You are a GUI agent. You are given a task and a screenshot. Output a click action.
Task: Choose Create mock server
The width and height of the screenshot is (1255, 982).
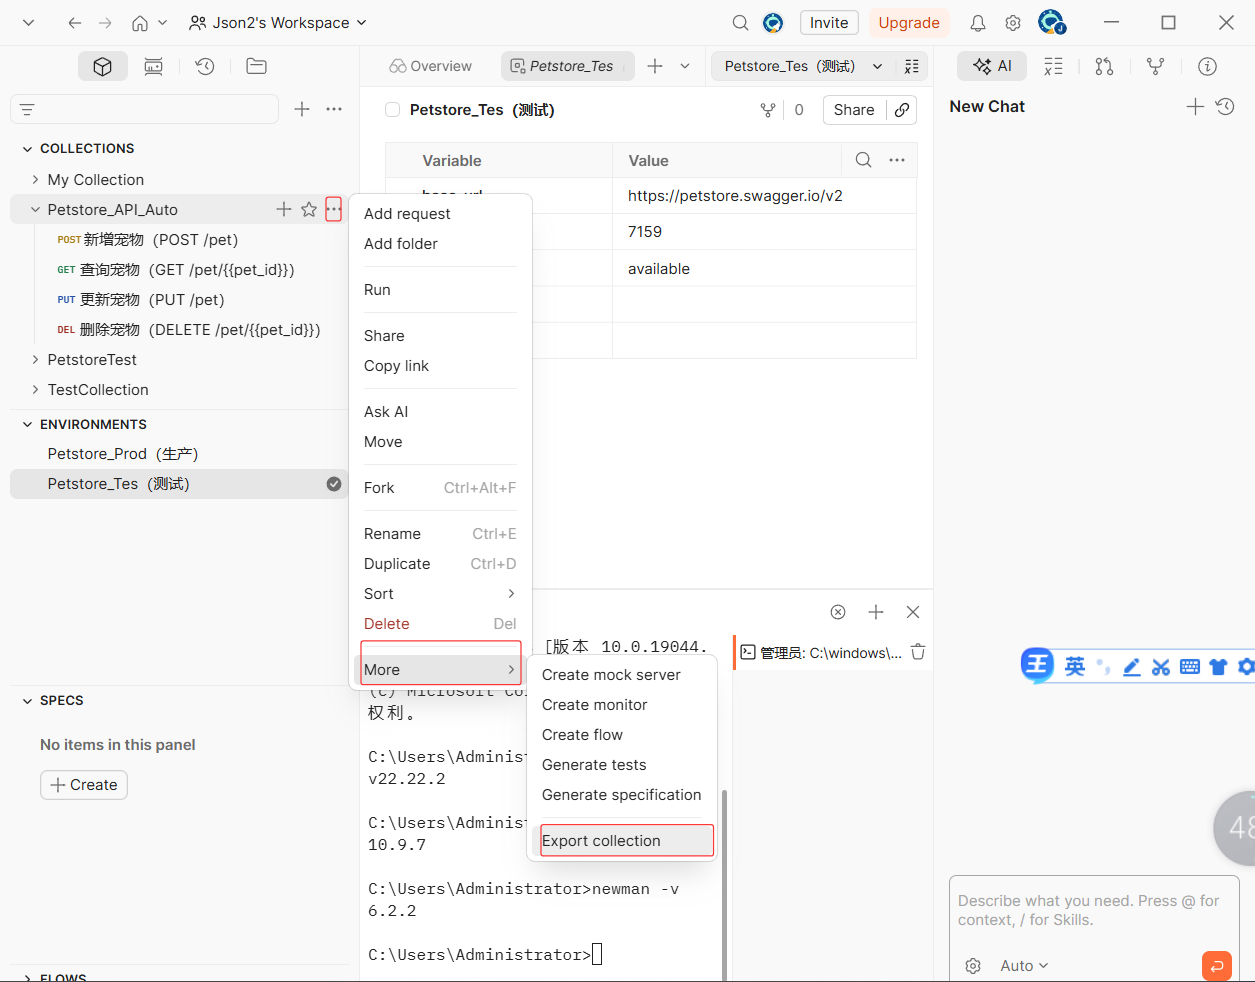pyautogui.click(x=611, y=675)
